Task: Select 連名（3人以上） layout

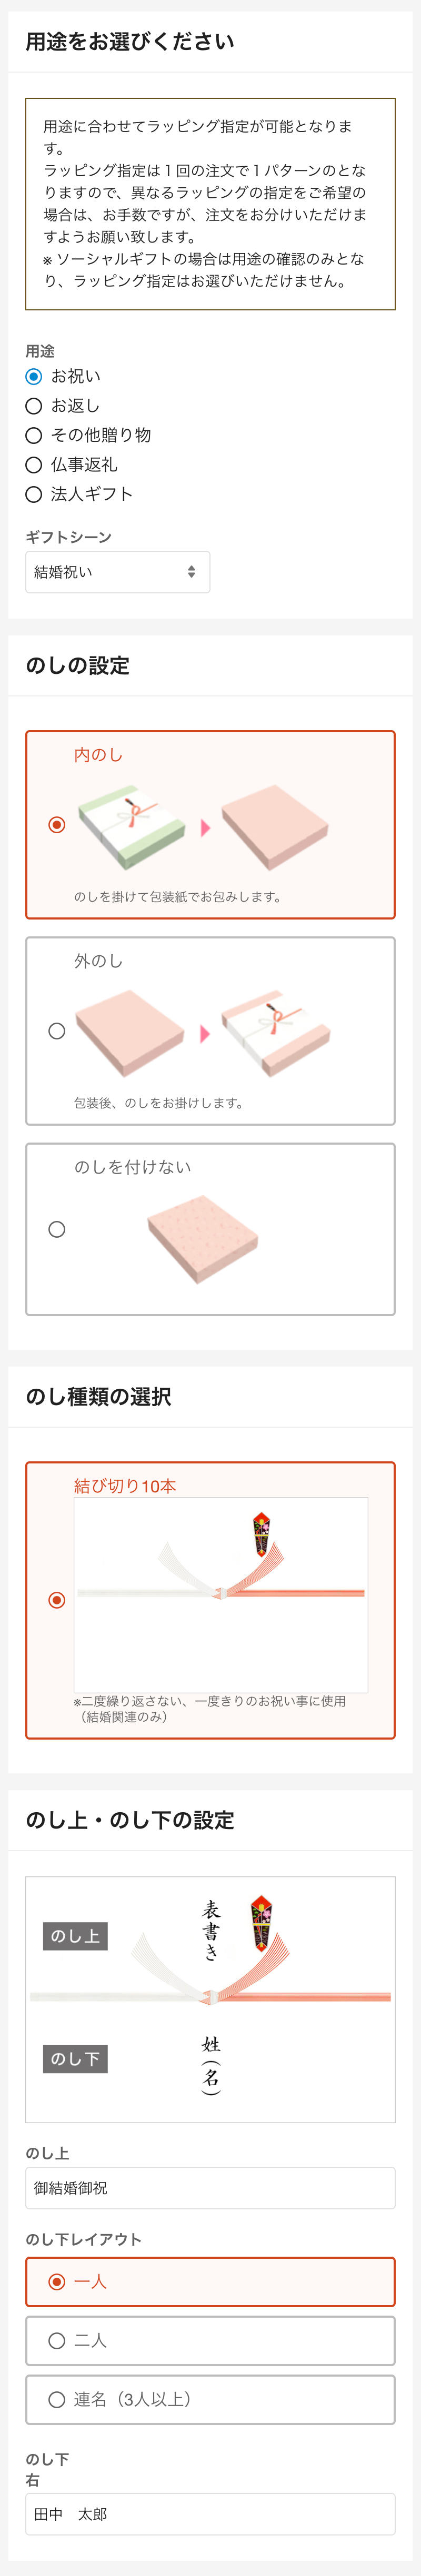Action: coord(57,2400)
